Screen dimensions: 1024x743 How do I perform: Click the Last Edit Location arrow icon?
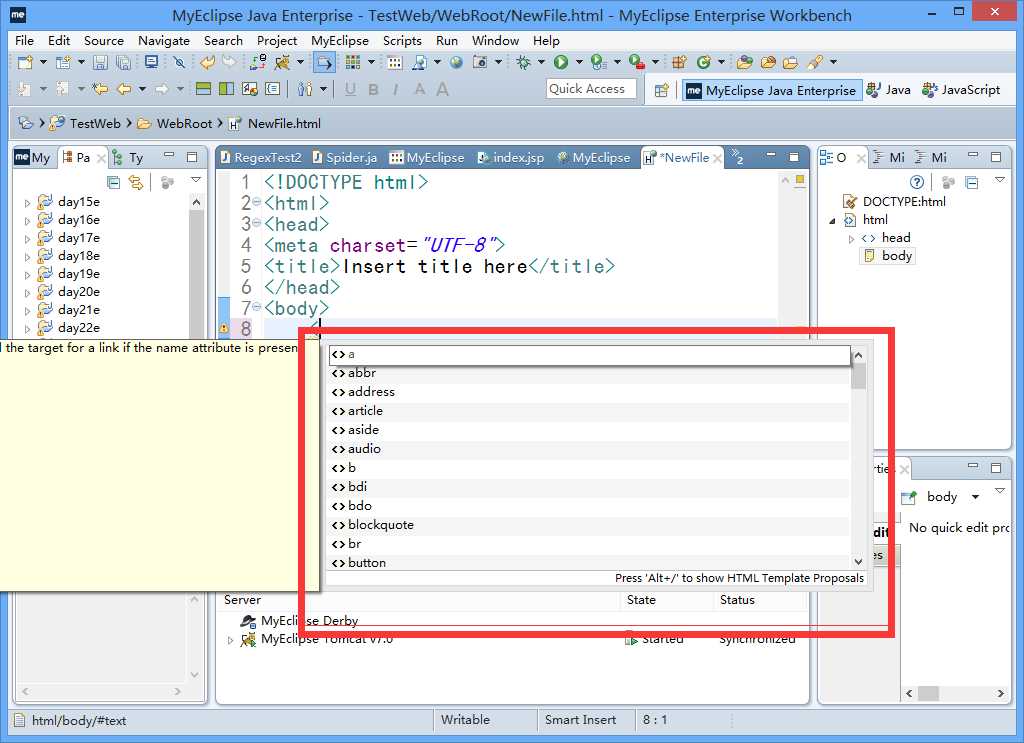pyautogui.click(x=100, y=89)
